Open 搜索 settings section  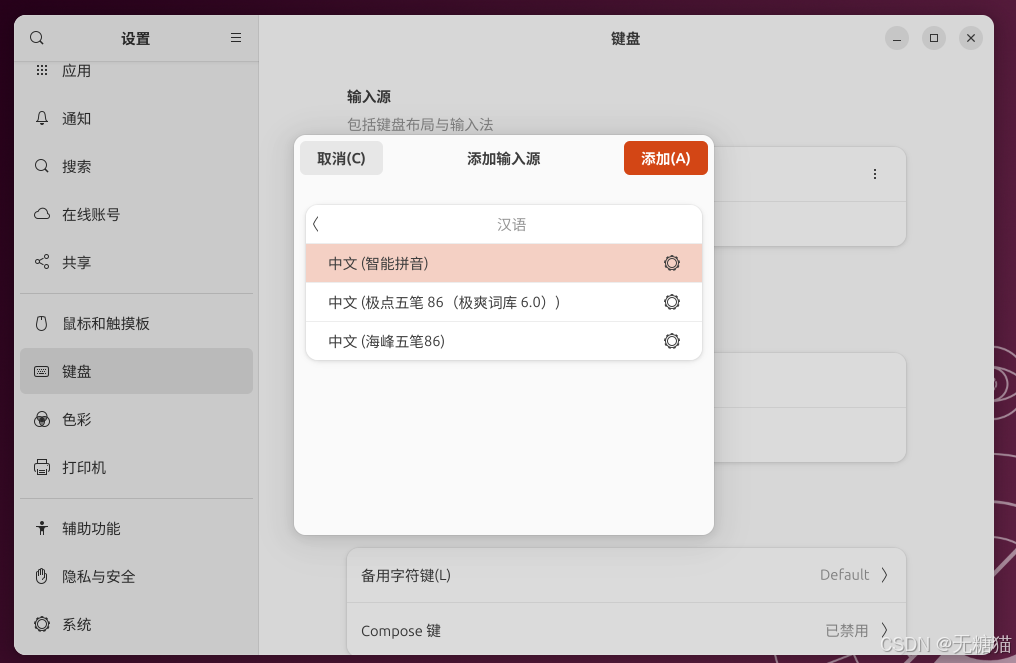point(136,166)
